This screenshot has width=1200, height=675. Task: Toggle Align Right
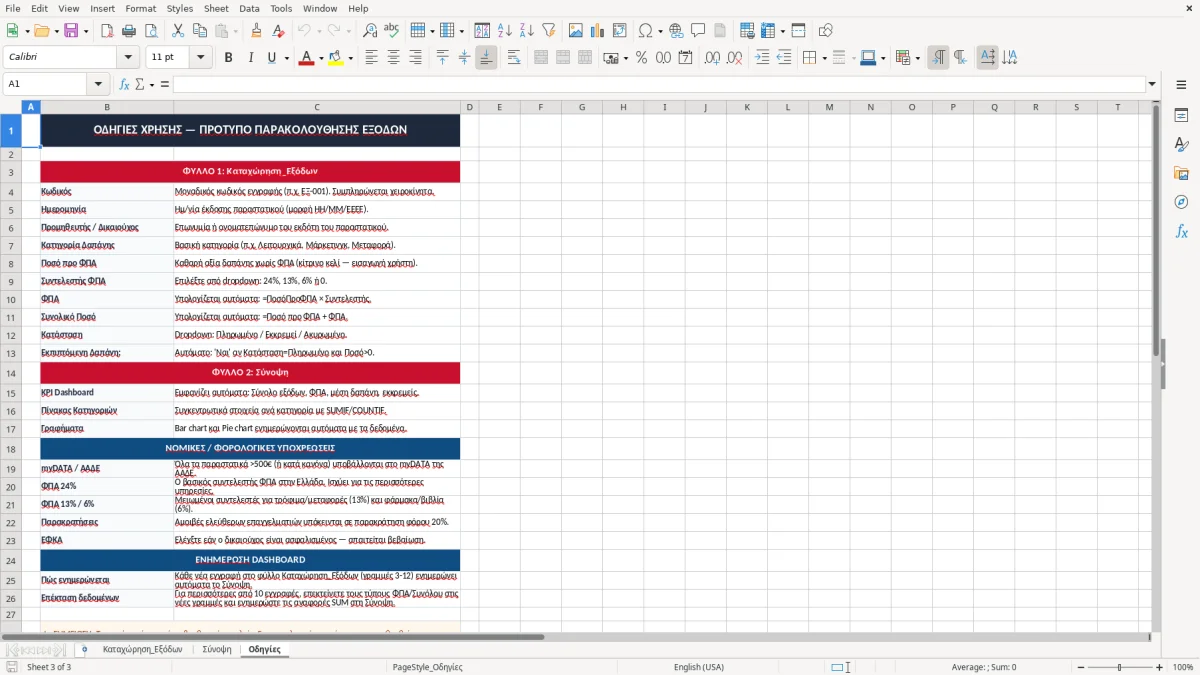click(x=416, y=58)
